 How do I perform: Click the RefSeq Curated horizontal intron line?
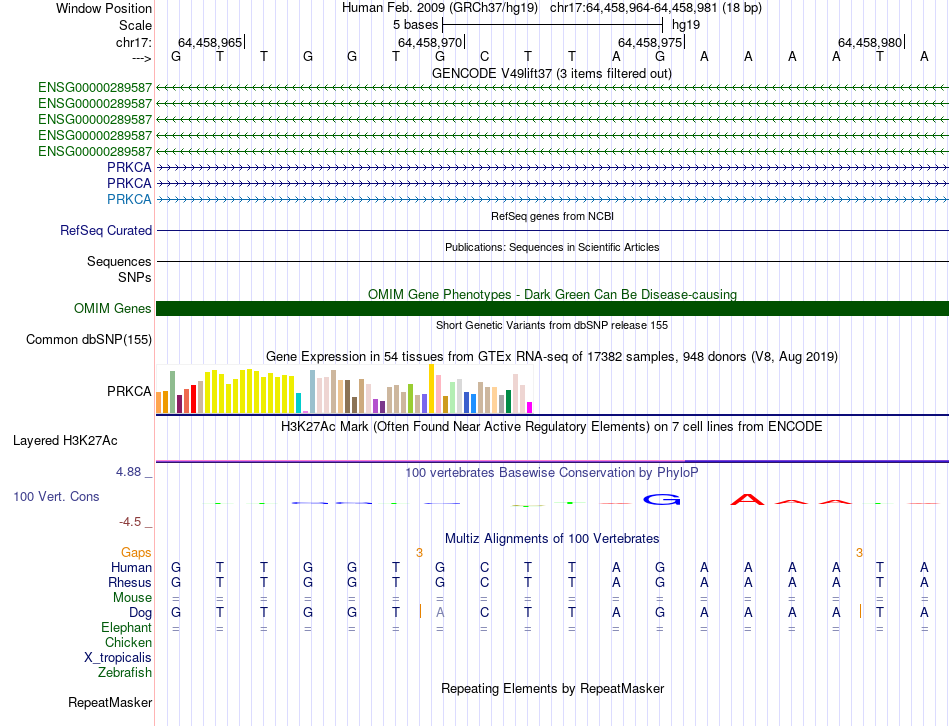[x=552, y=230]
